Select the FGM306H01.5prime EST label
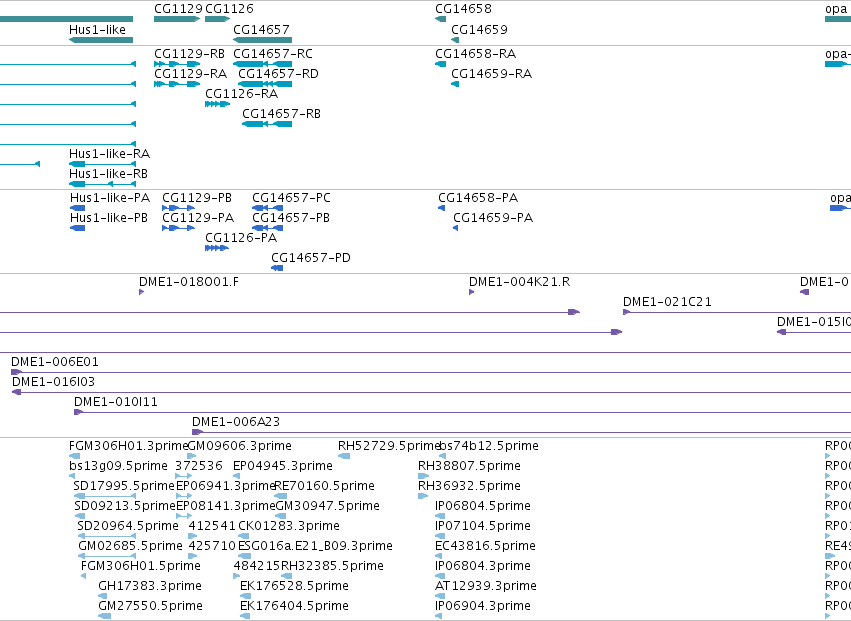This screenshot has width=851, height=621. 141,566
